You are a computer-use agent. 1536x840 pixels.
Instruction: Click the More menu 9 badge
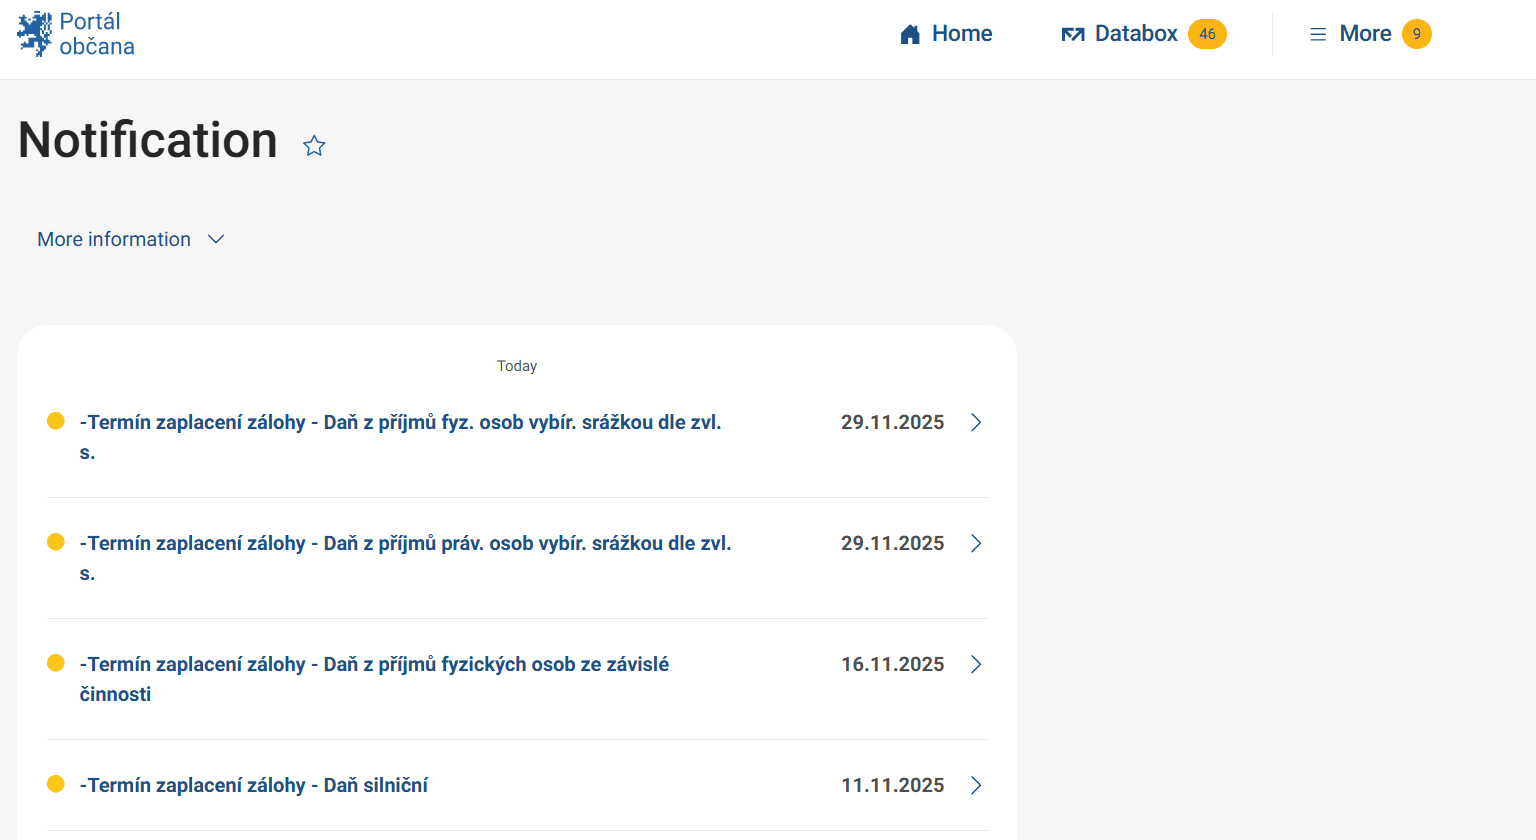[1416, 34]
